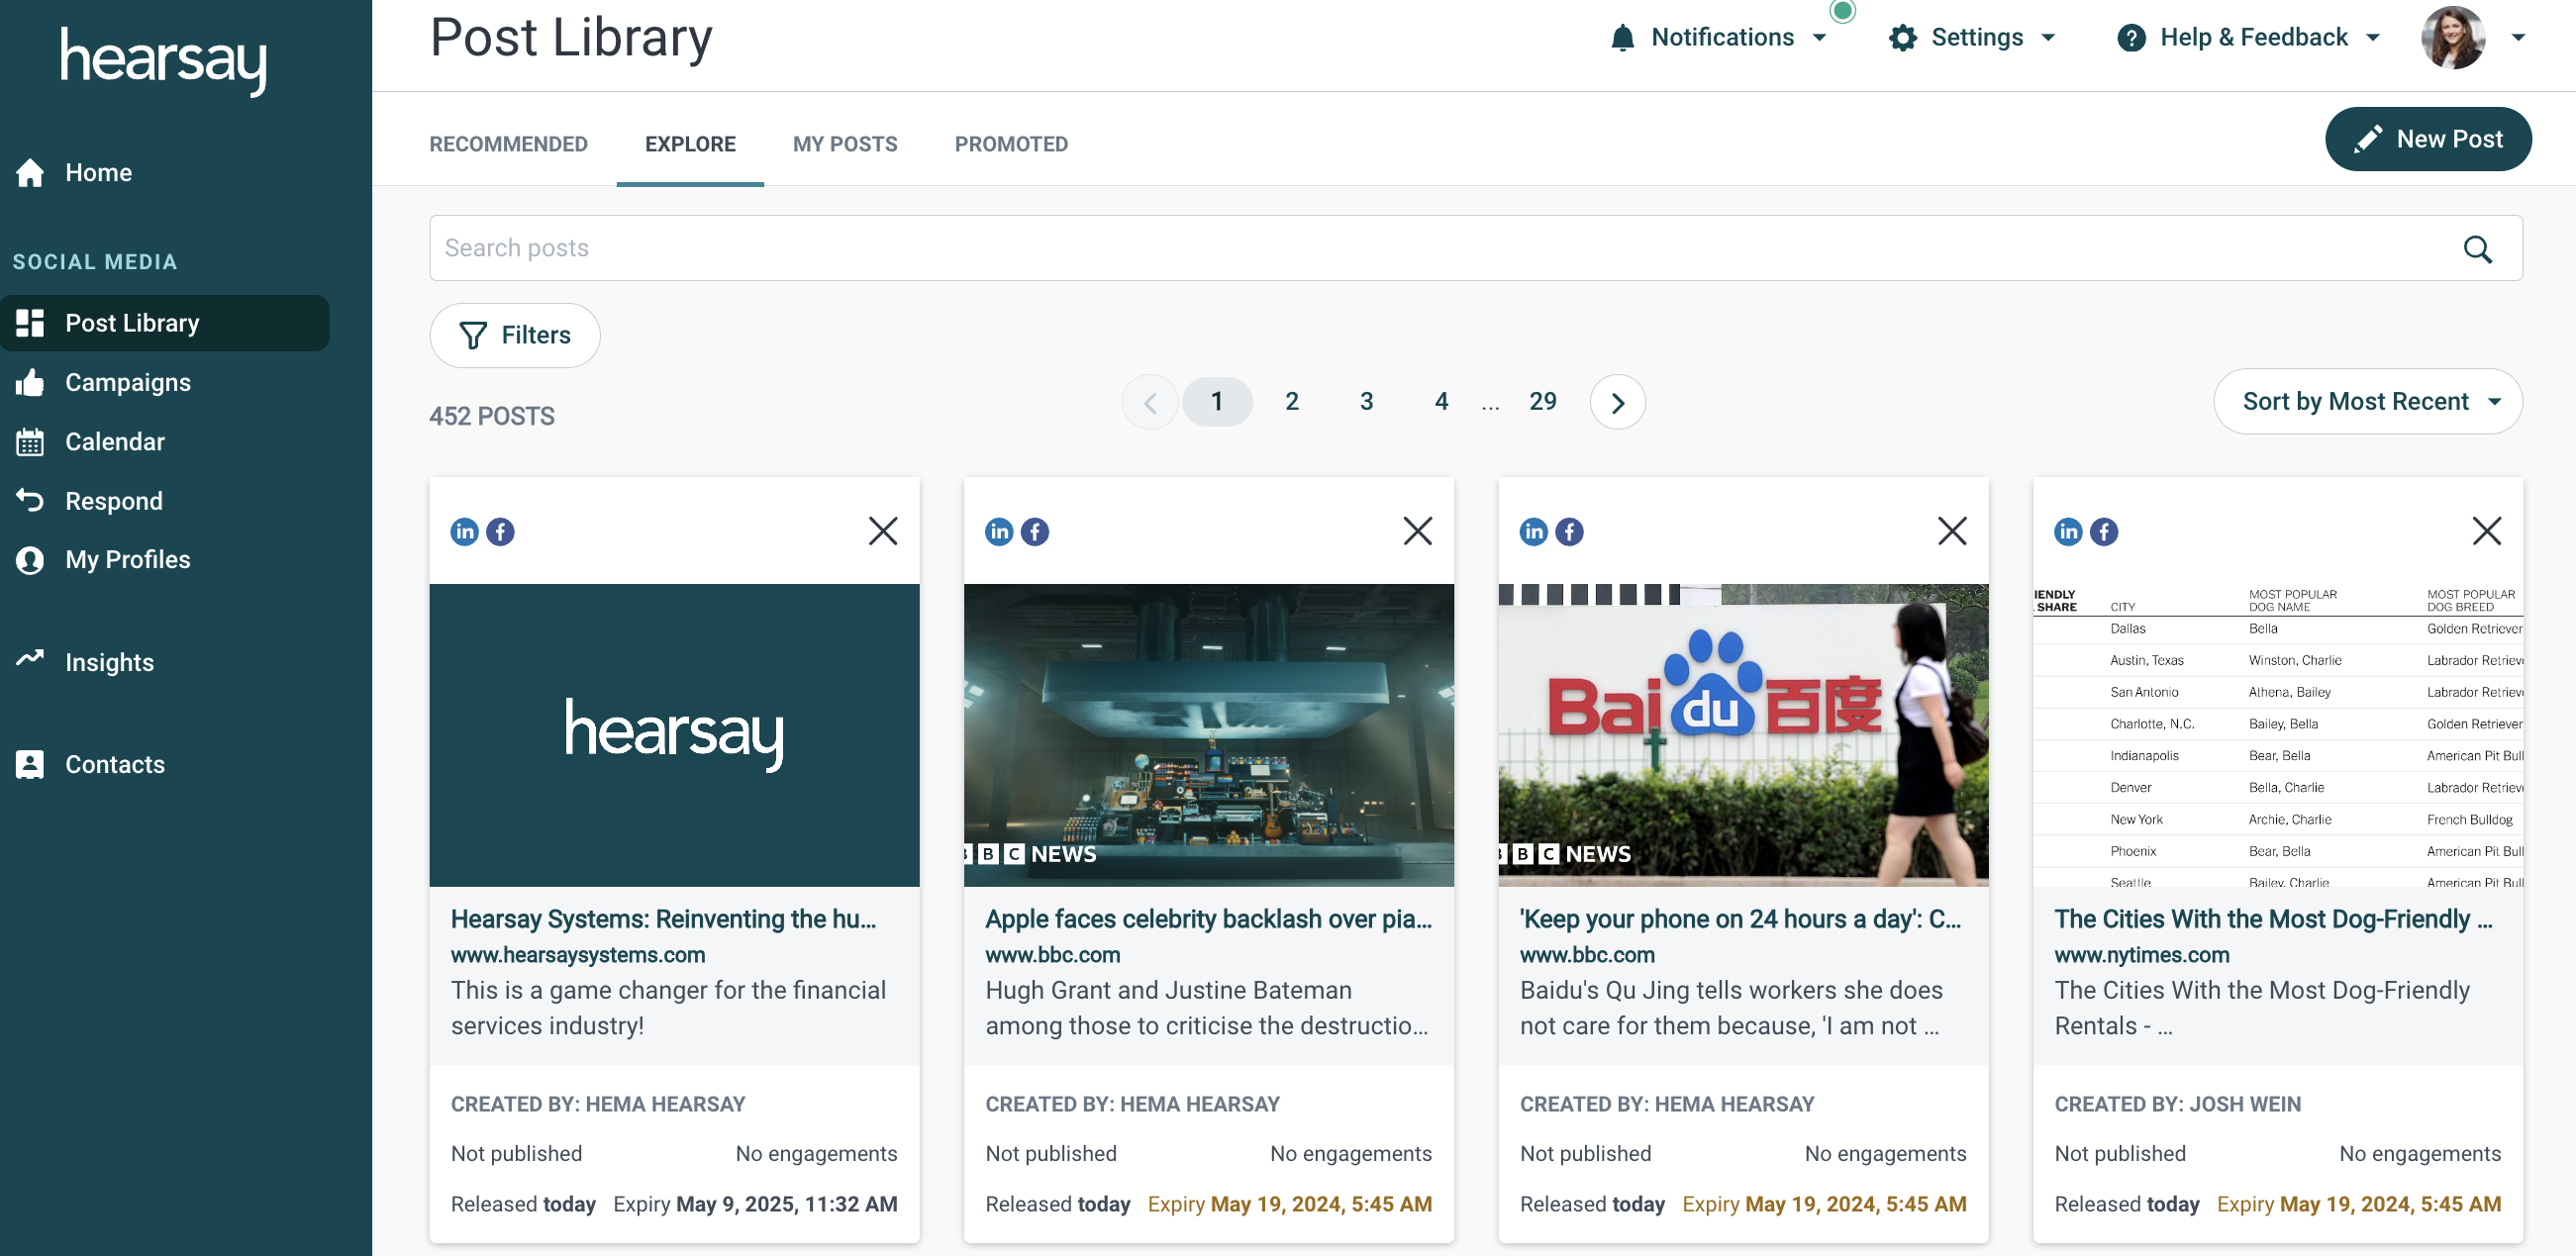The height and width of the screenshot is (1256, 2576).
Task: Open www.nytimes.com link
Action: [2142, 955]
